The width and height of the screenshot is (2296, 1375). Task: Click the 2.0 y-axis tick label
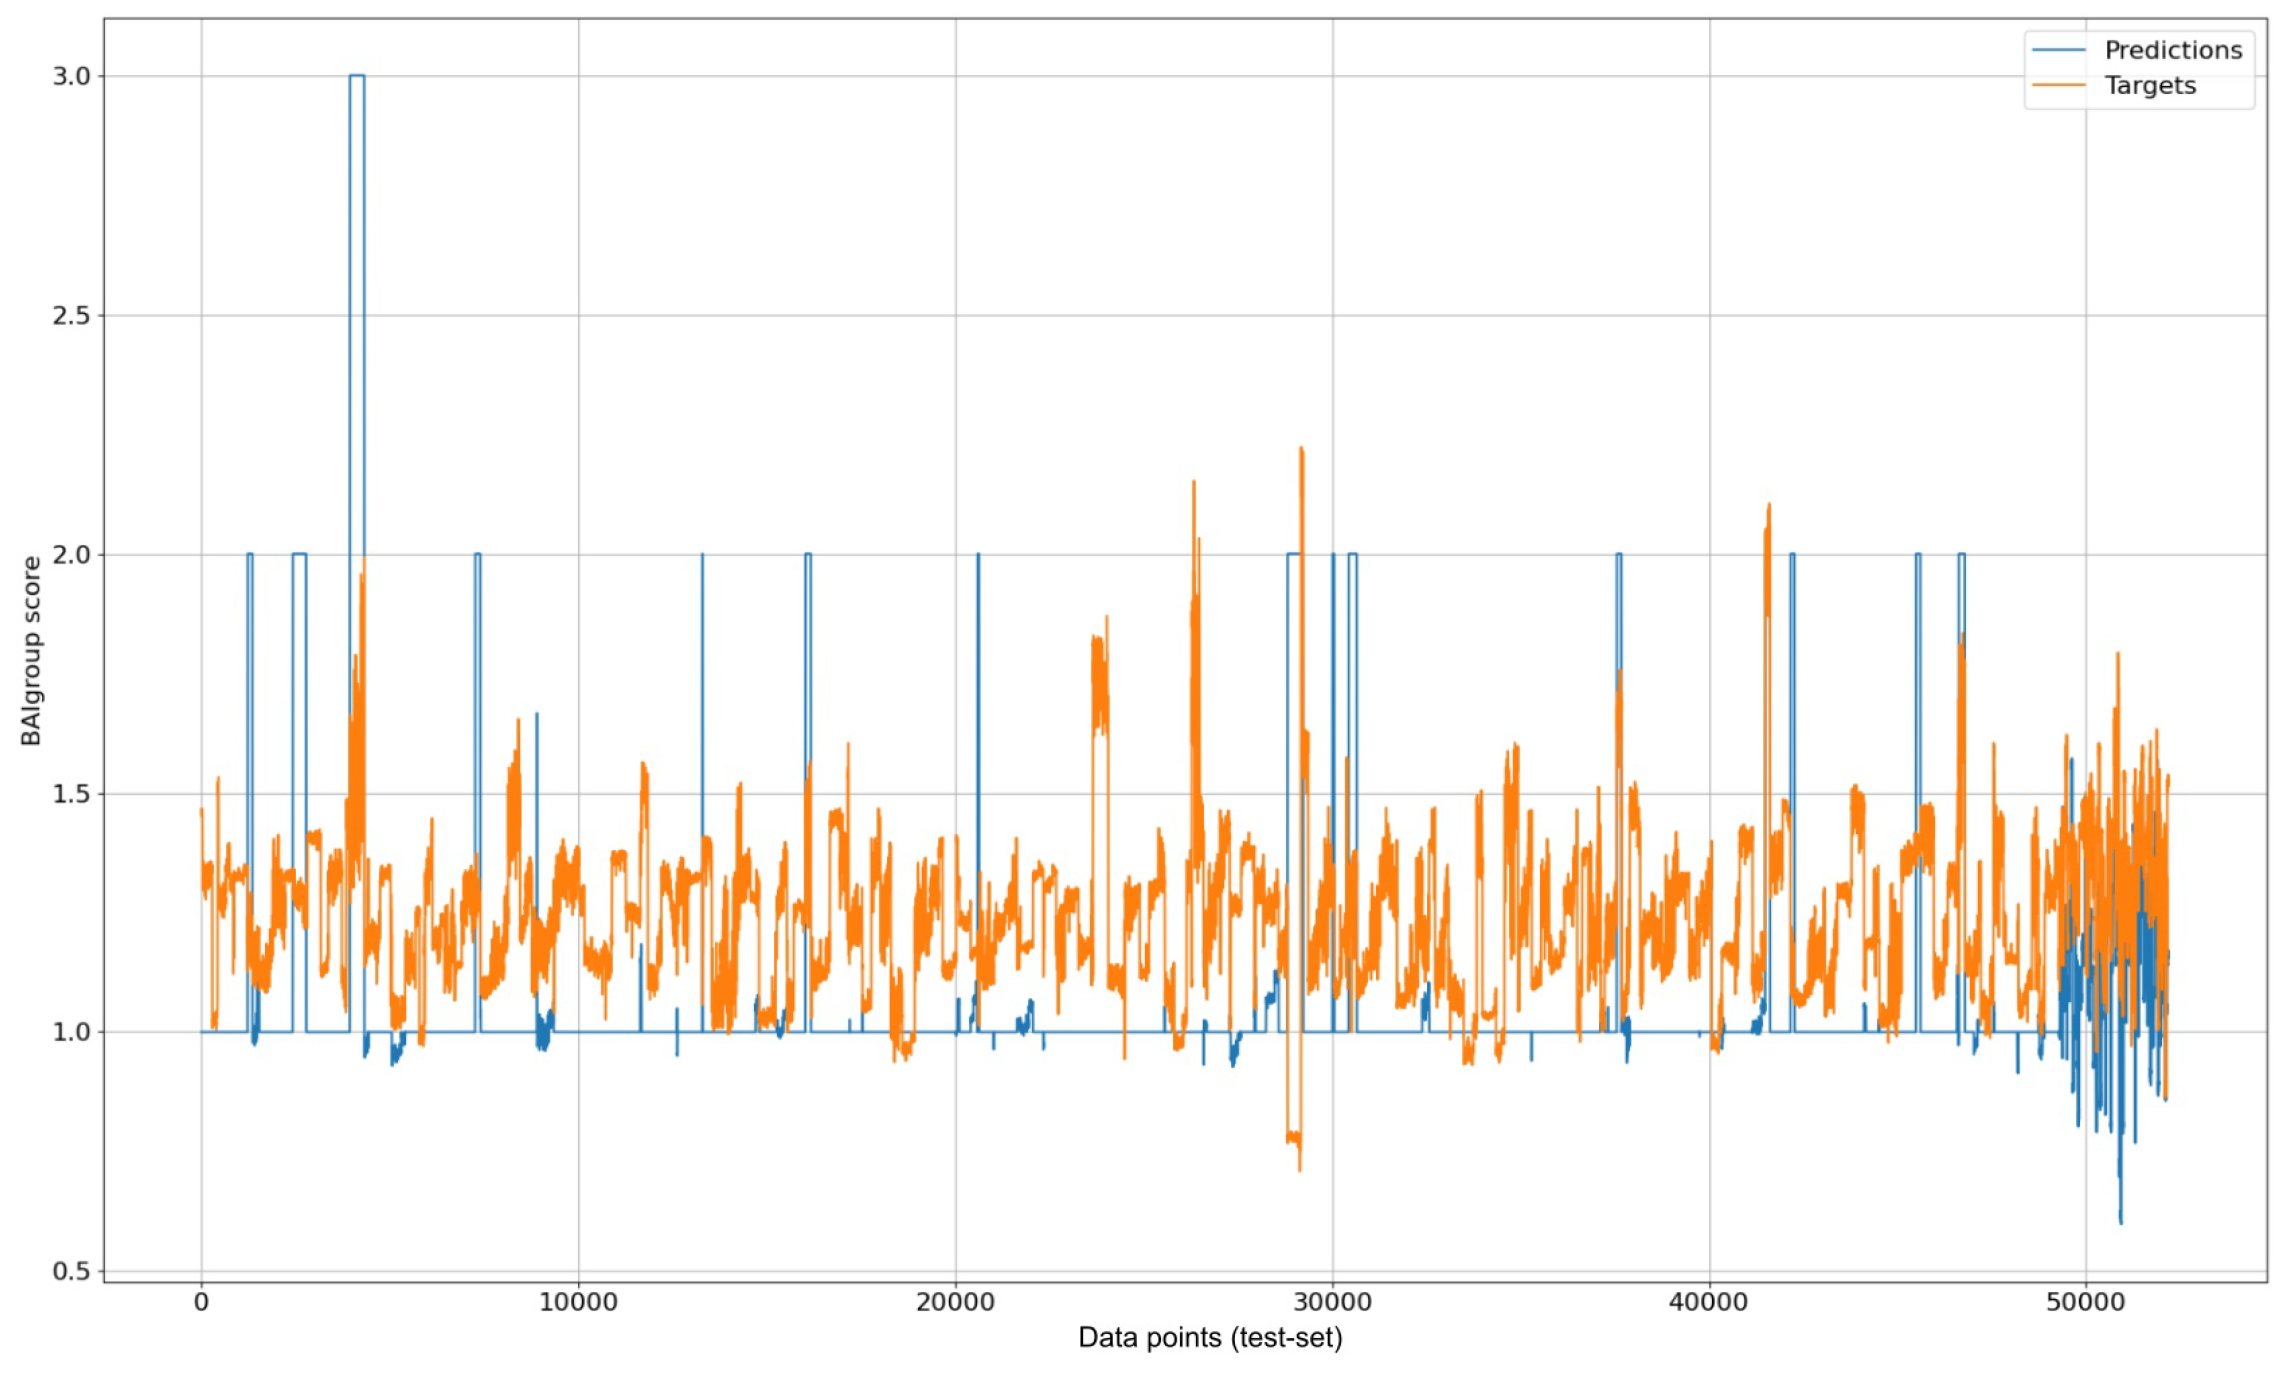[71, 554]
